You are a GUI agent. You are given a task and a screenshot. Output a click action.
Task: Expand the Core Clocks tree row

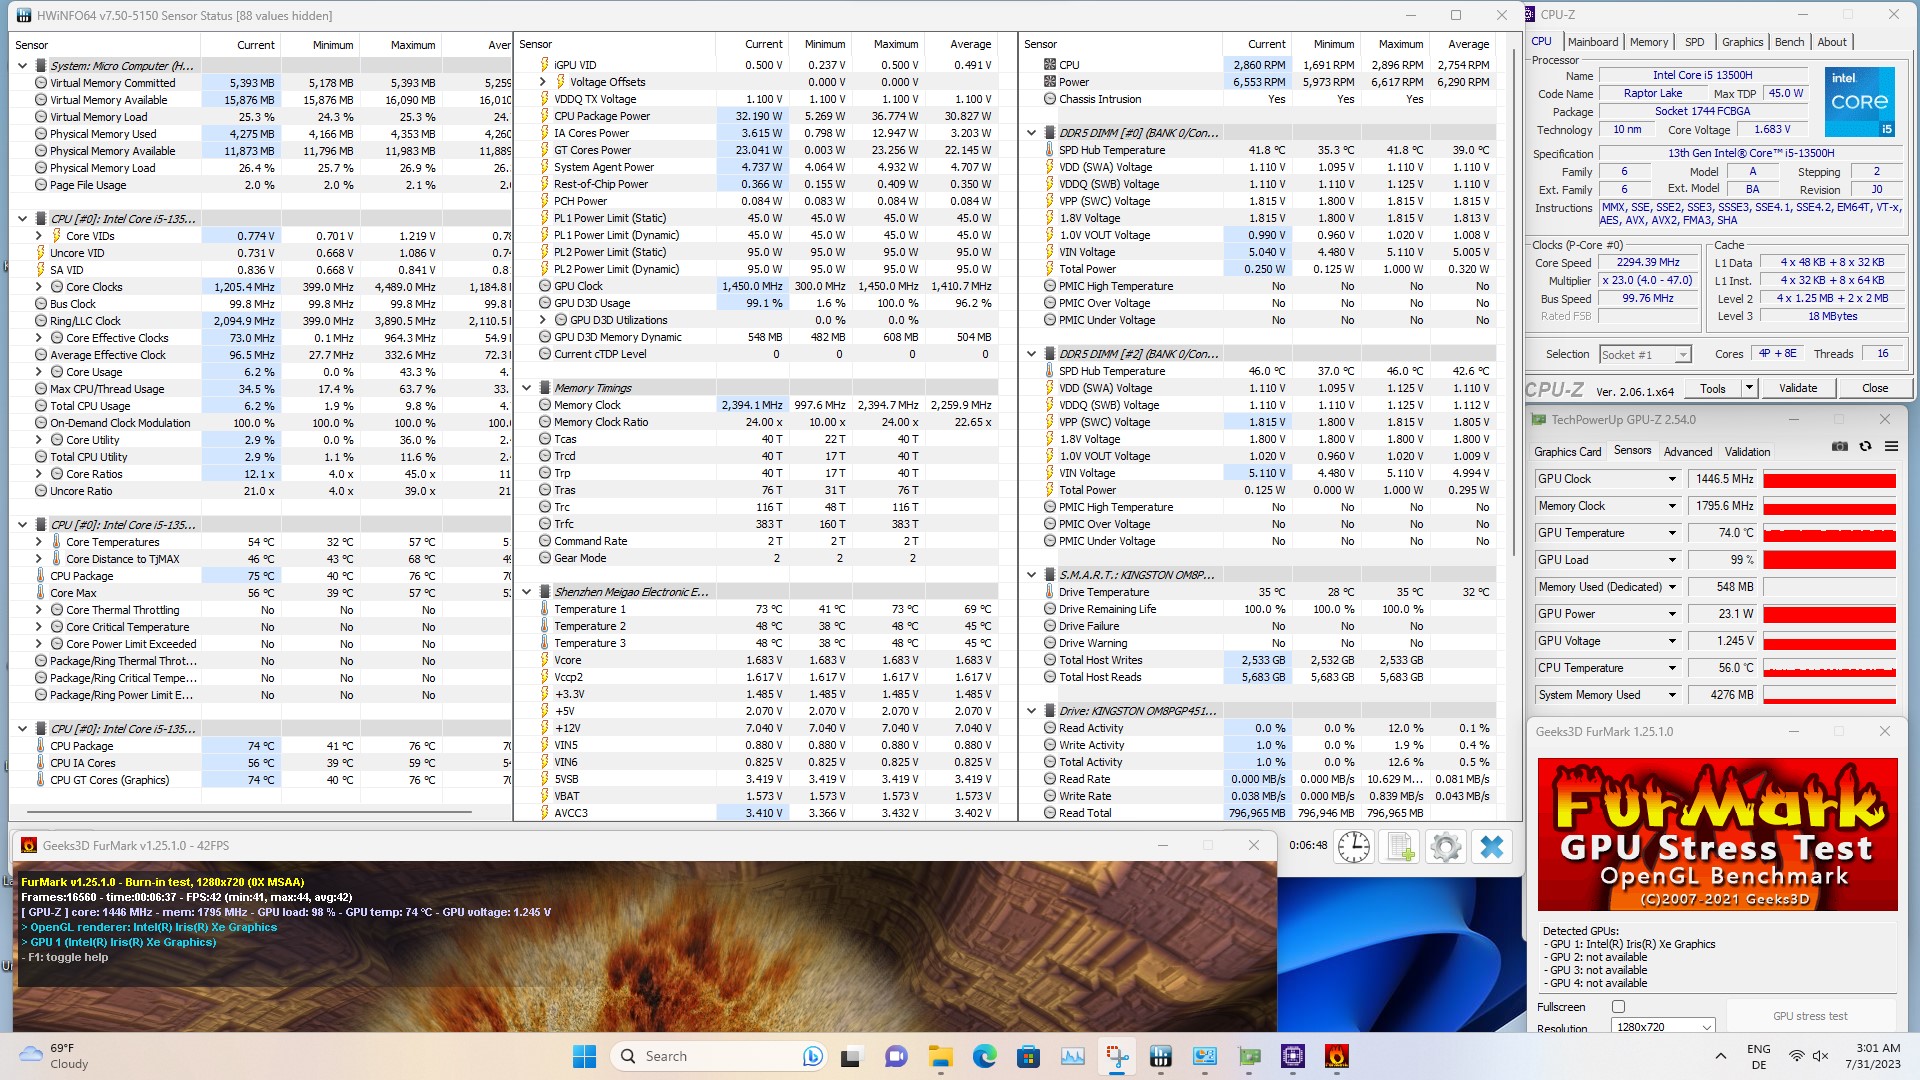(39, 287)
